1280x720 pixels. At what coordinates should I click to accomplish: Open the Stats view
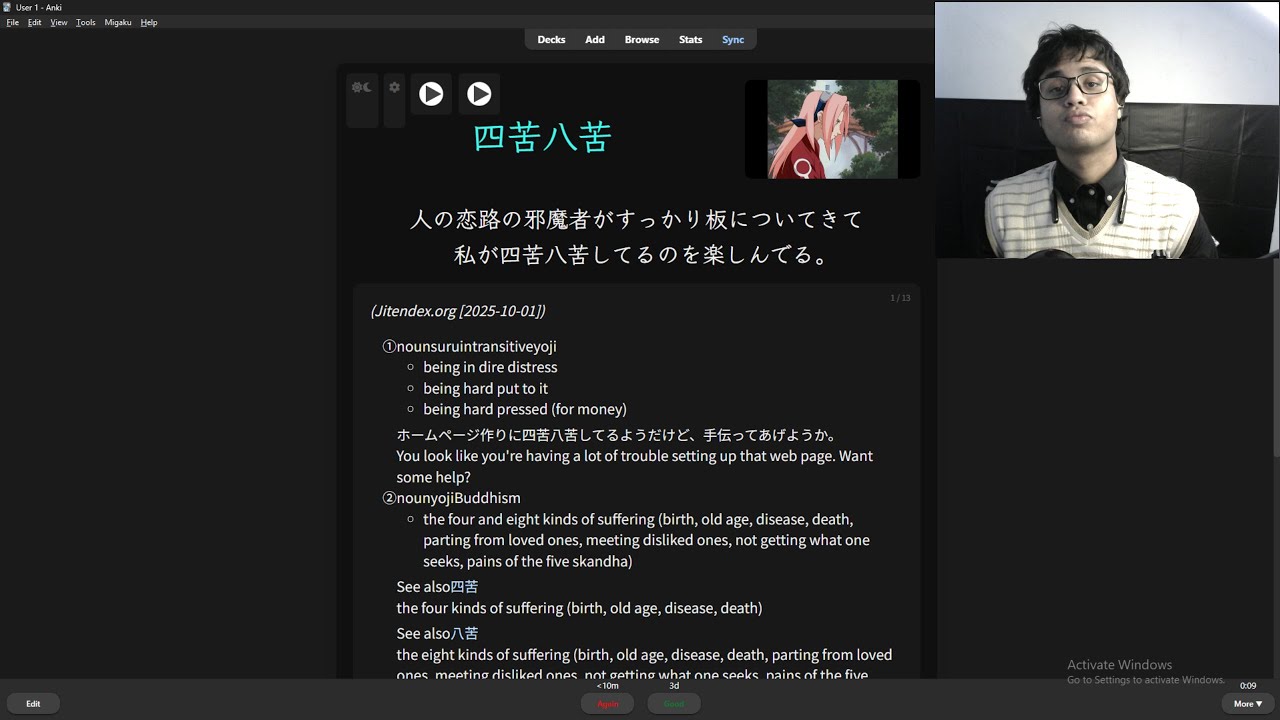(x=691, y=40)
